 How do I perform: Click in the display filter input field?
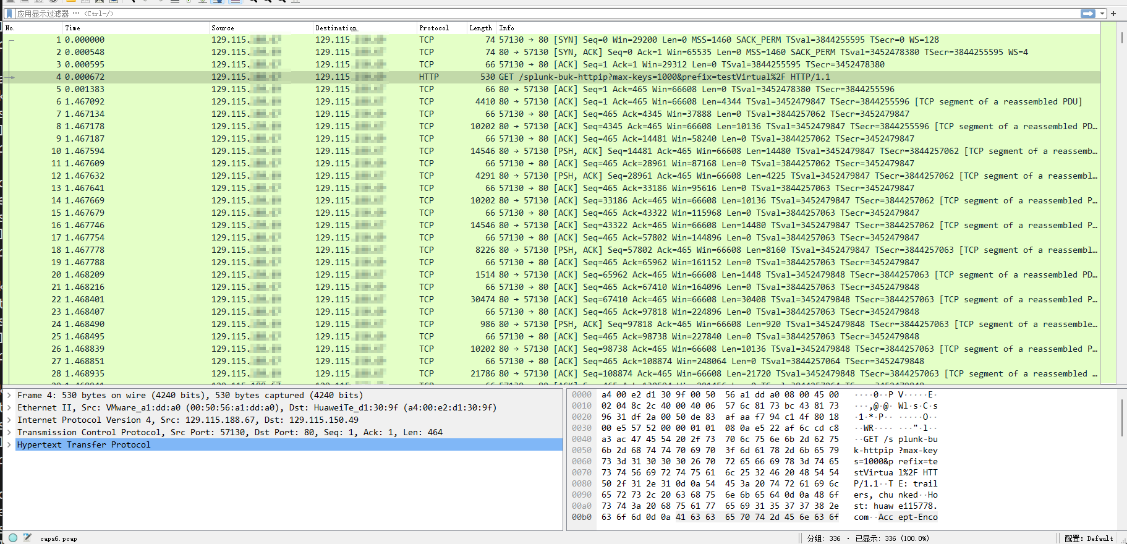[500, 14]
